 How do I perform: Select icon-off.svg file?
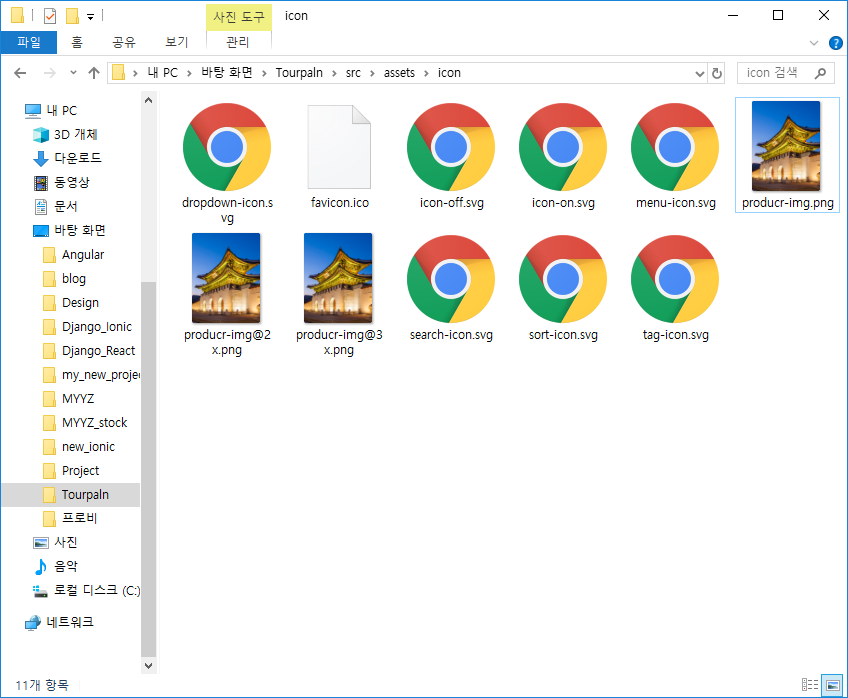click(451, 157)
